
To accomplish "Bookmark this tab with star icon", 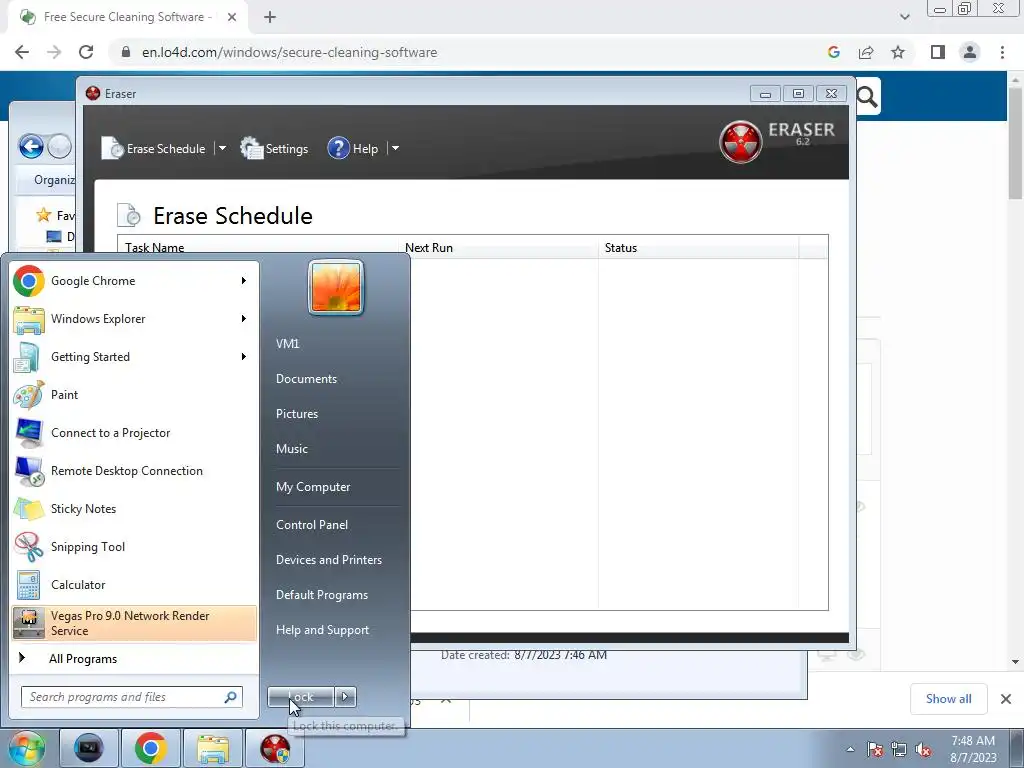I will 898,52.
